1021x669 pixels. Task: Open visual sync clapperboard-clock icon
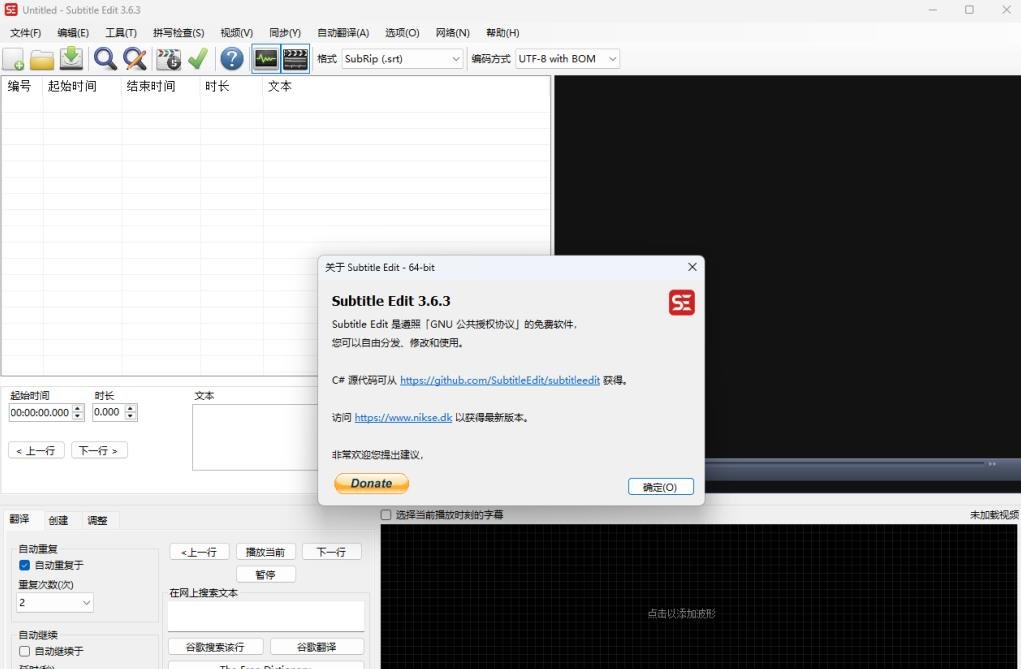[x=168, y=59]
